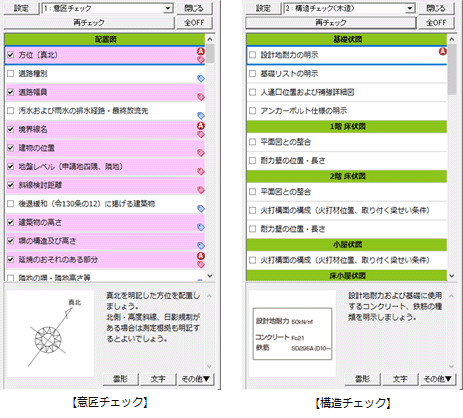
Task: Click 全OFF button in right panel
Action: point(436,22)
